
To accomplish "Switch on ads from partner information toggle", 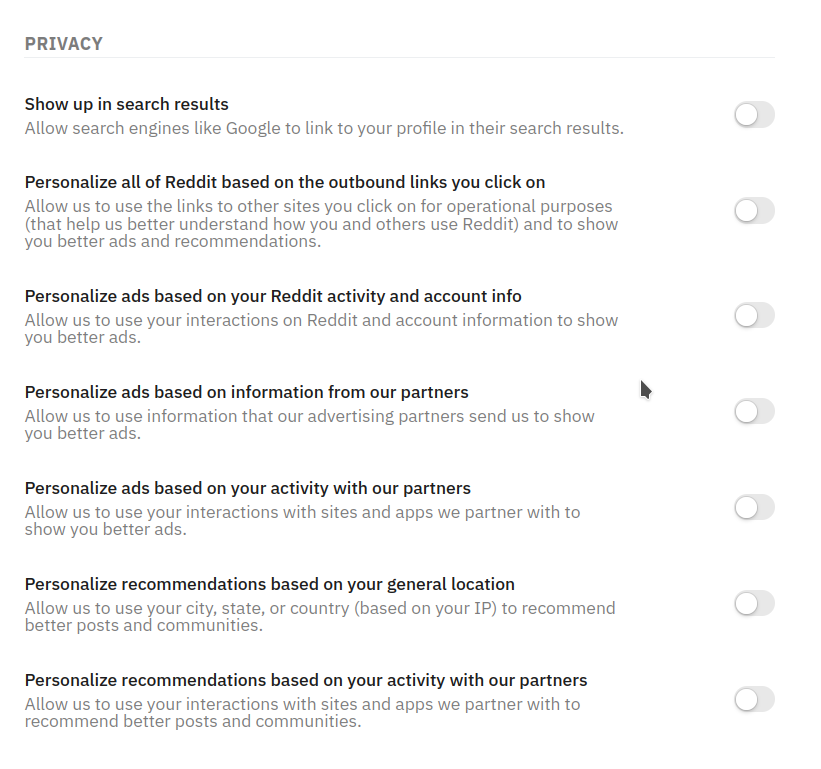I will click(x=754, y=411).
